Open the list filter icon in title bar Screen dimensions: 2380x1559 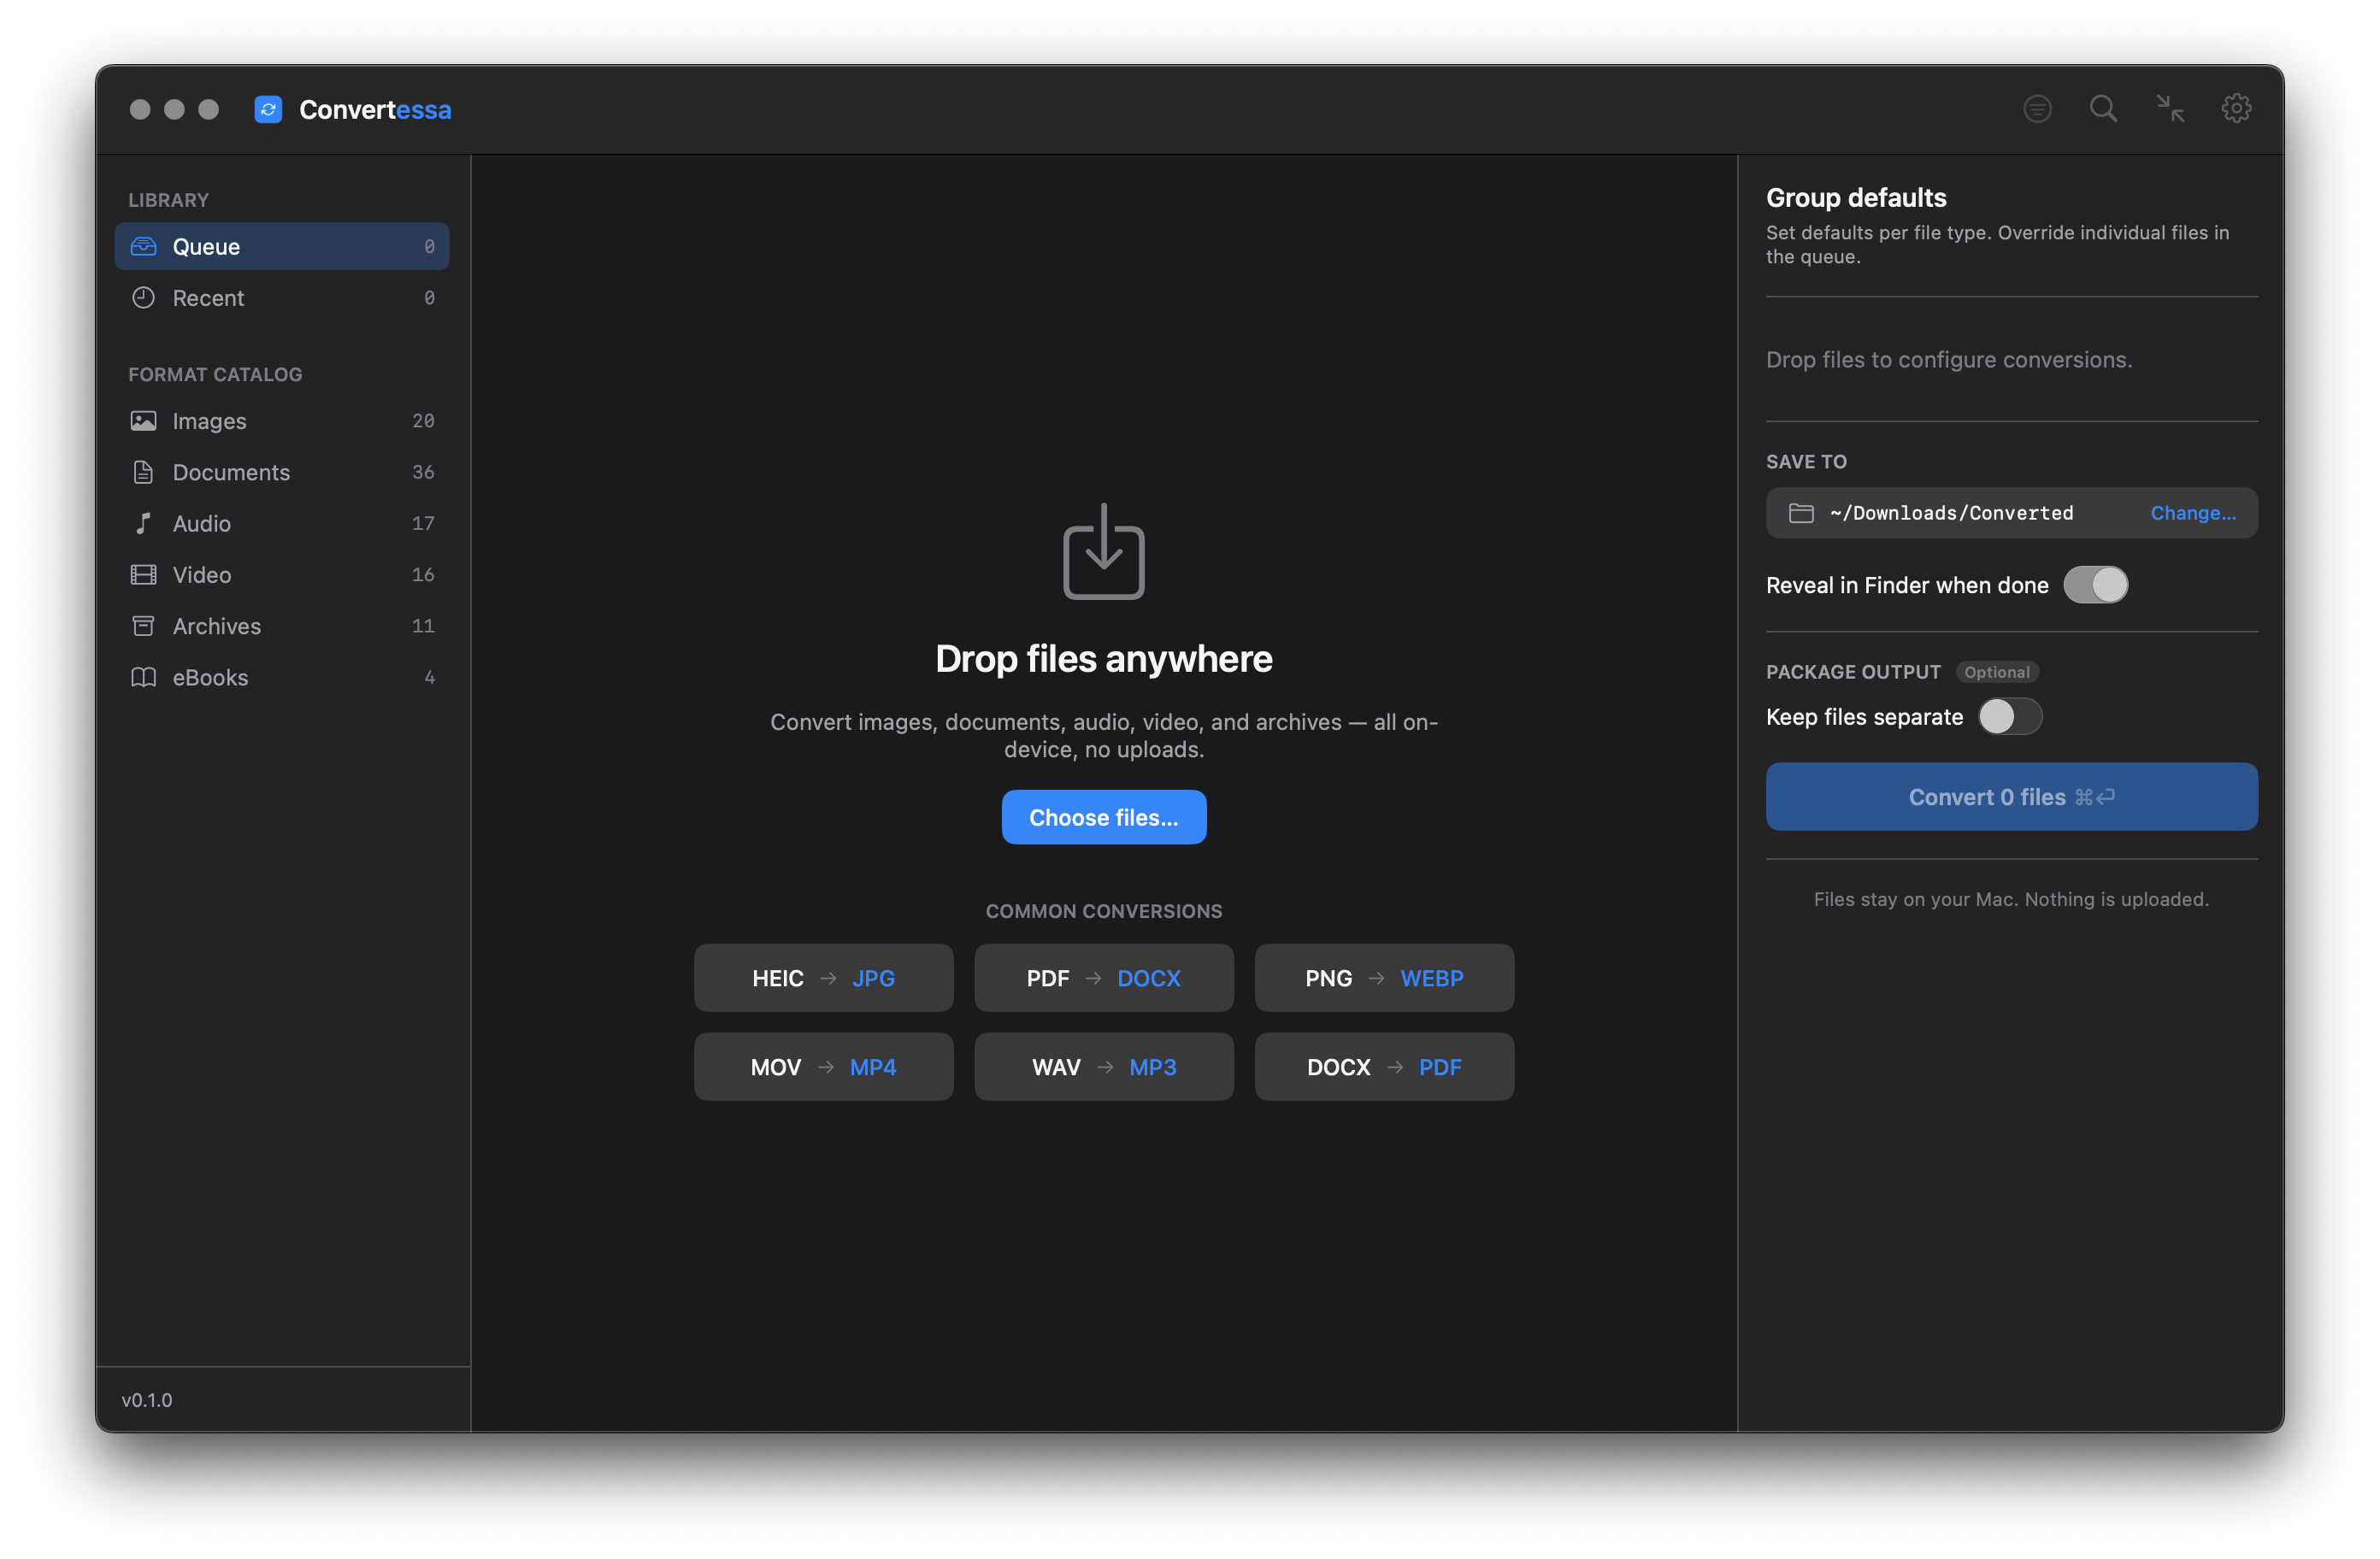2037,109
